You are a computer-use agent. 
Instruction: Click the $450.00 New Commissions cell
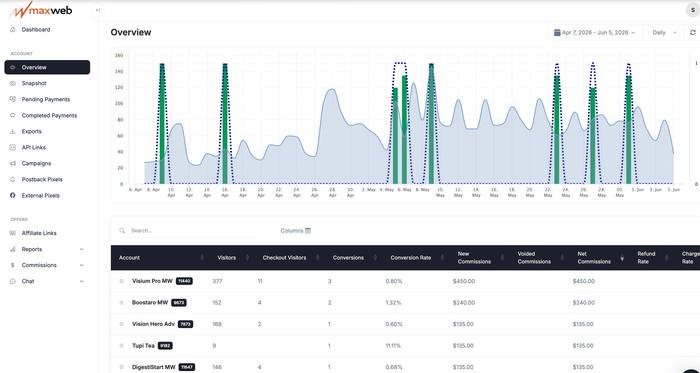coord(463,281)
